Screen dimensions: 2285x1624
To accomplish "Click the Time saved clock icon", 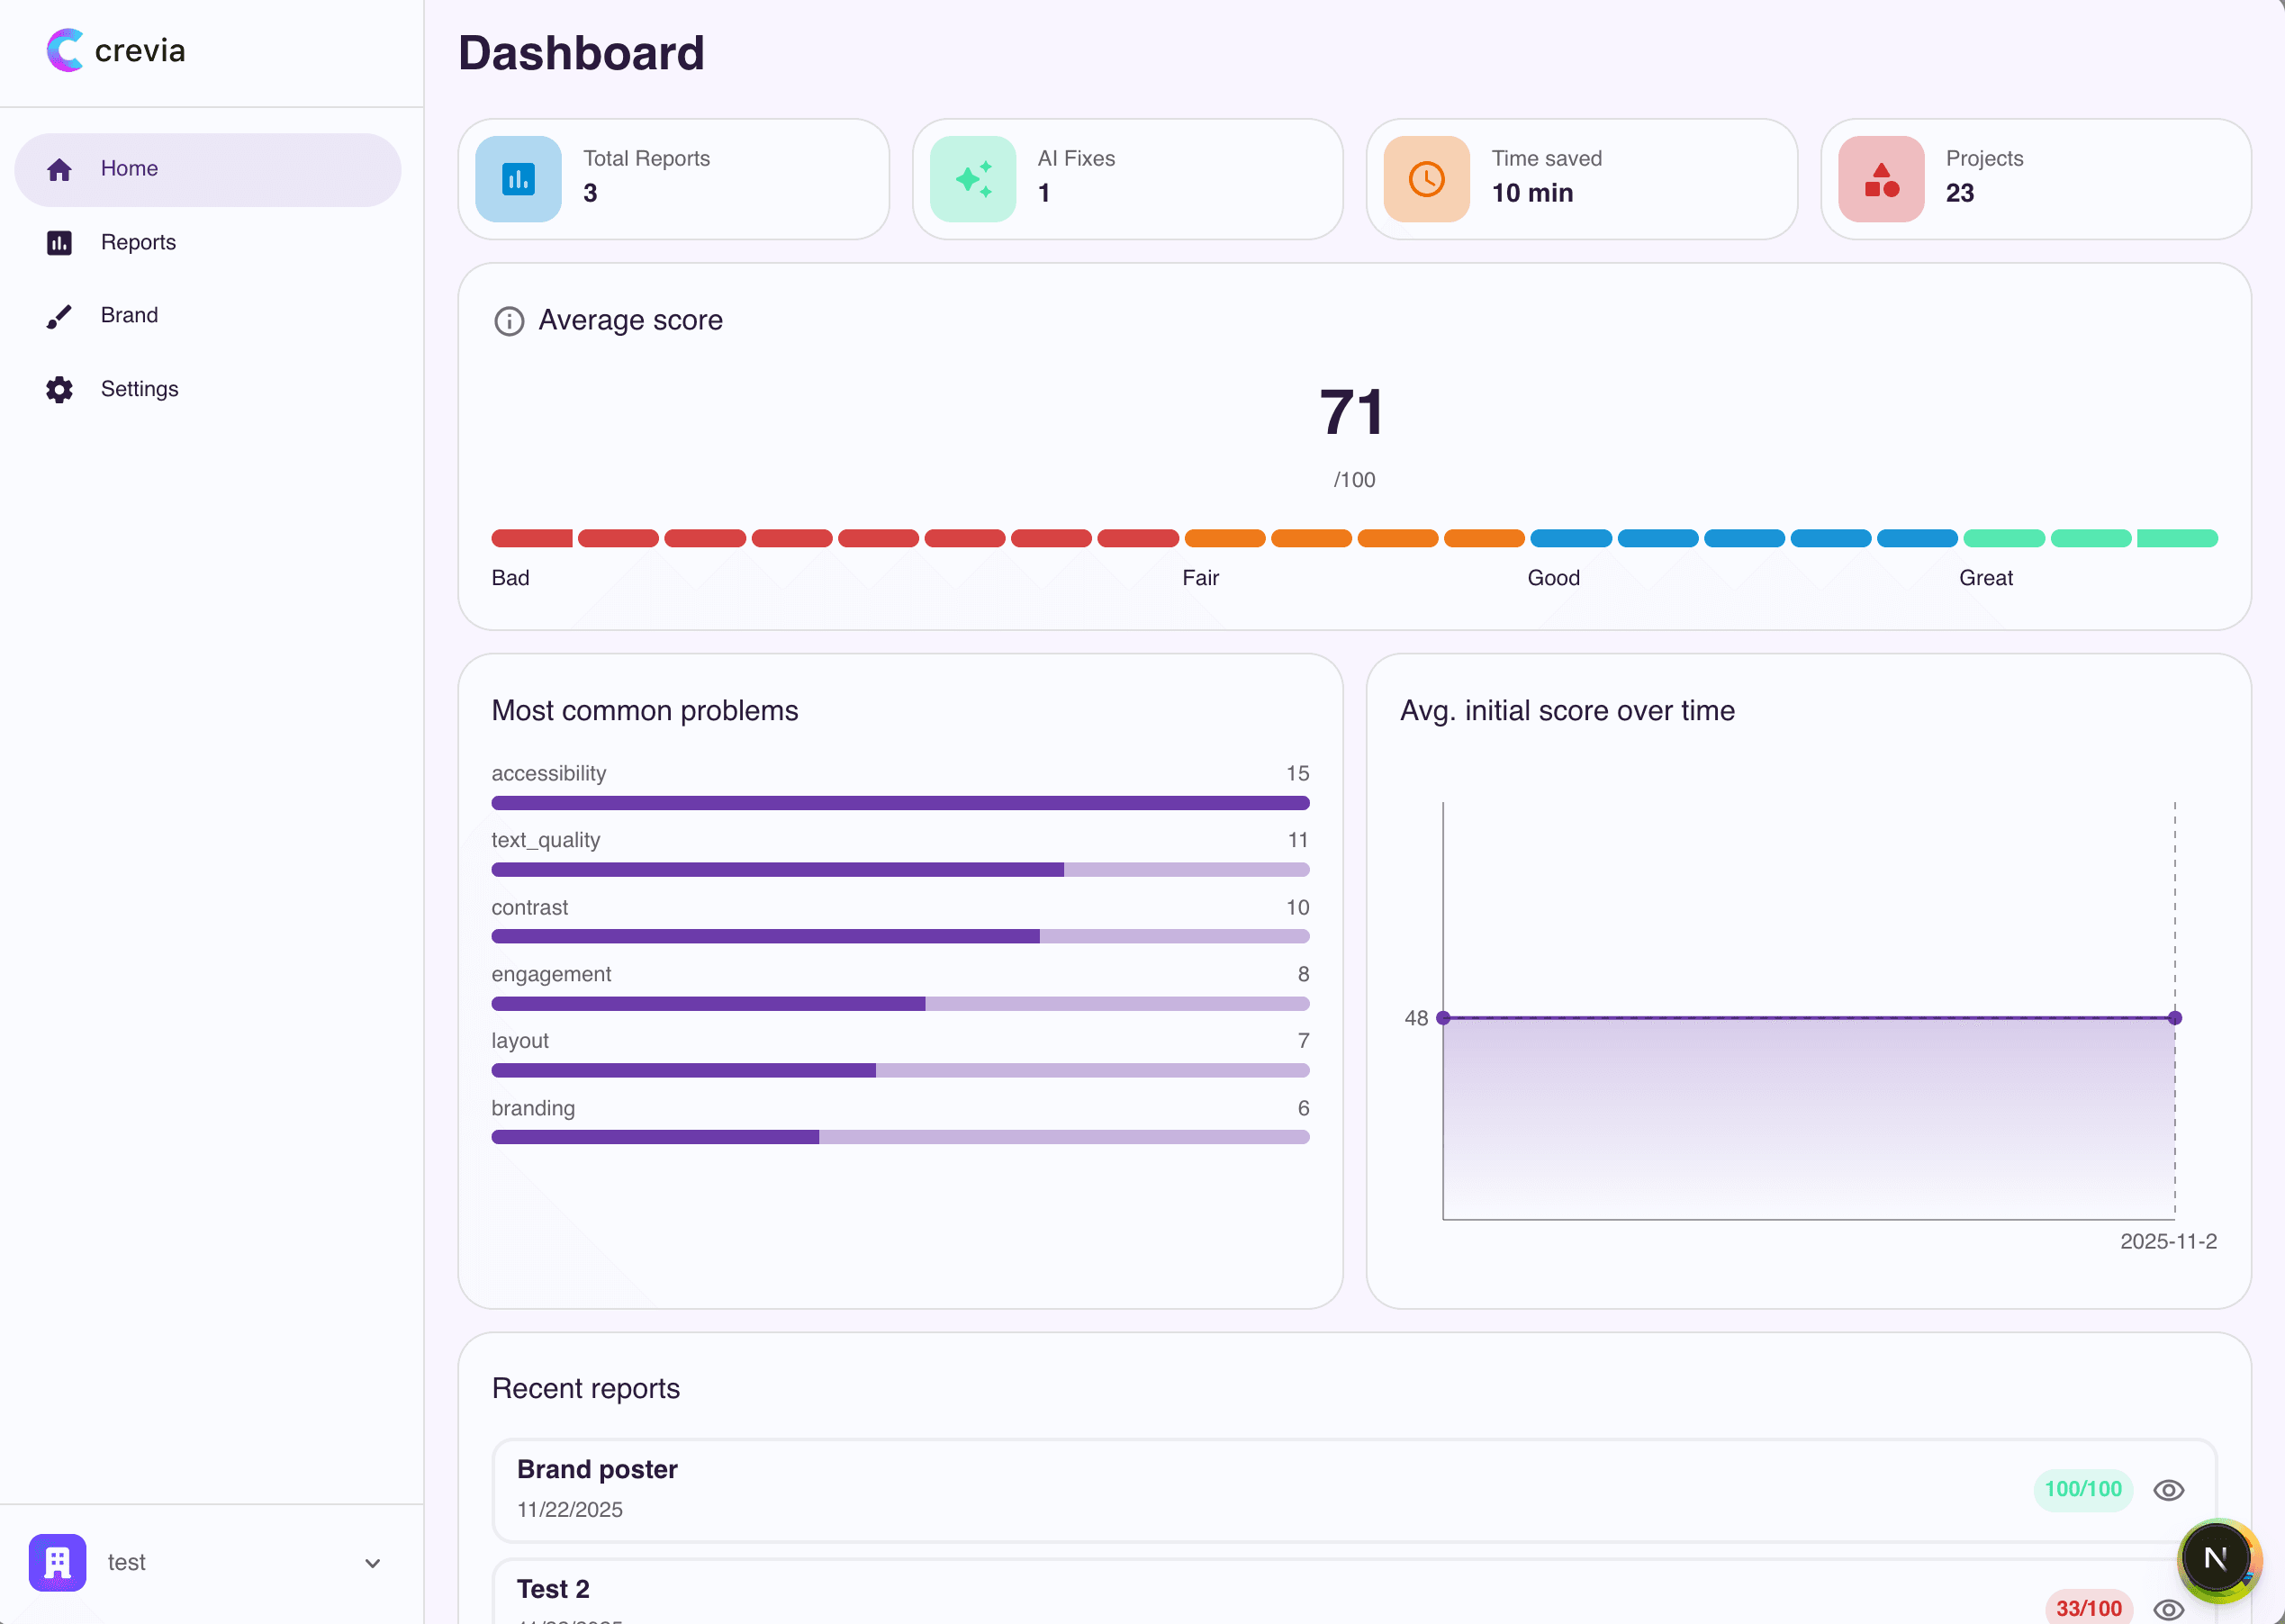I will [x=1427, y=178].
